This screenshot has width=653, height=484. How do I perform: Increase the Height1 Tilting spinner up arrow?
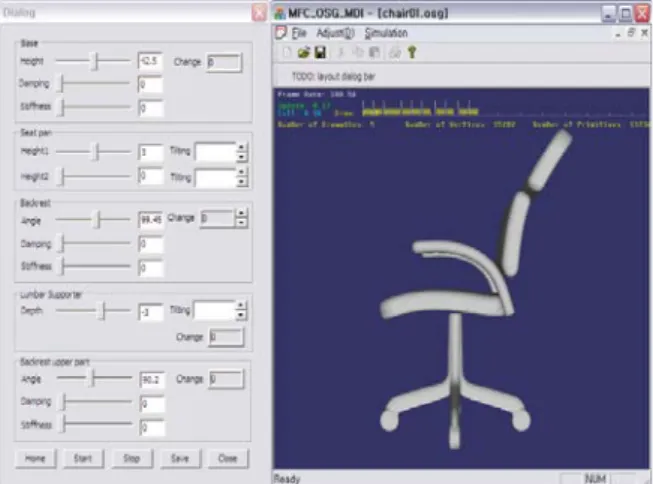242,147
